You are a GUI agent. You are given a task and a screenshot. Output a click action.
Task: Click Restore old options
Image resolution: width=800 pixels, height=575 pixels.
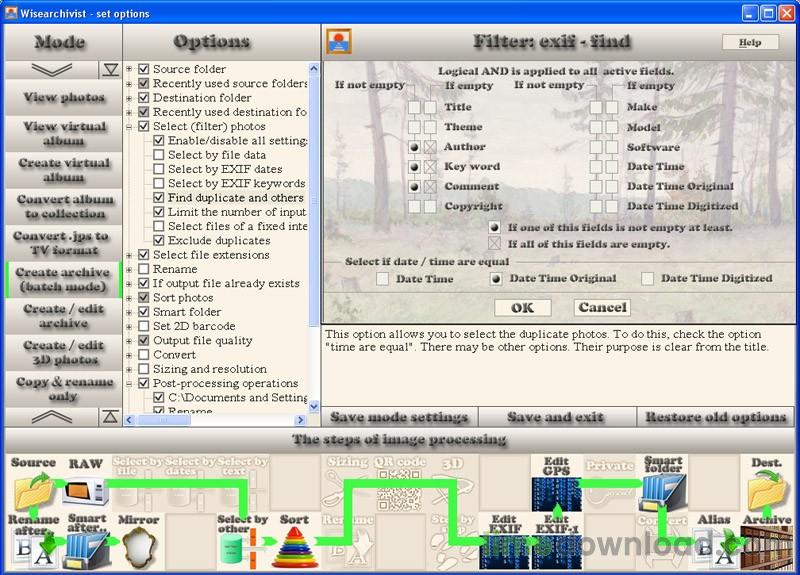pyautogui.click(x=715, y=417)
